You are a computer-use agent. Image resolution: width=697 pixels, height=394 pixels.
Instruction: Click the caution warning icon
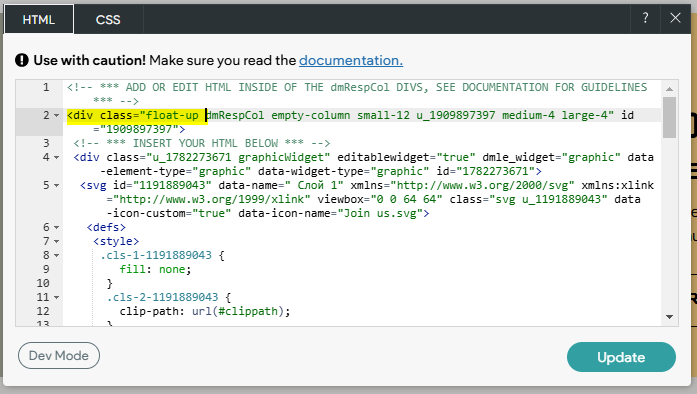pos(22,60)
